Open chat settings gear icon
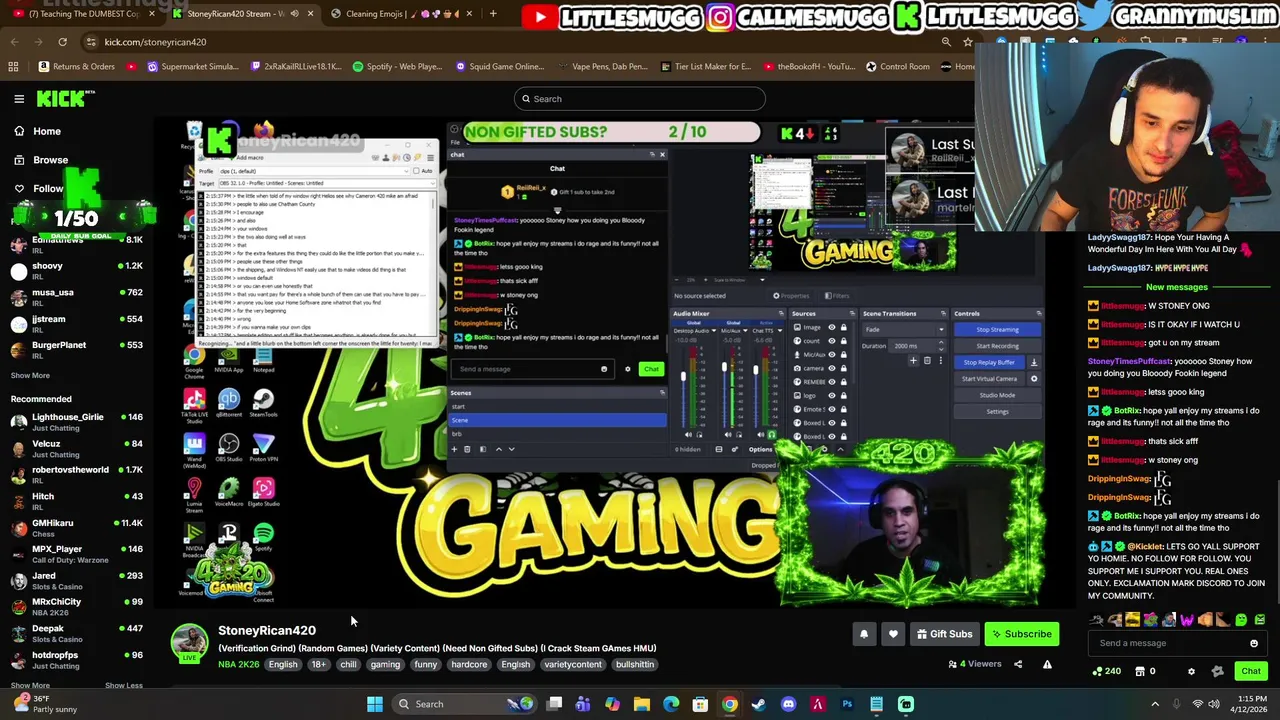The width and height of the screenshot is (1280, 720). 1191,671
